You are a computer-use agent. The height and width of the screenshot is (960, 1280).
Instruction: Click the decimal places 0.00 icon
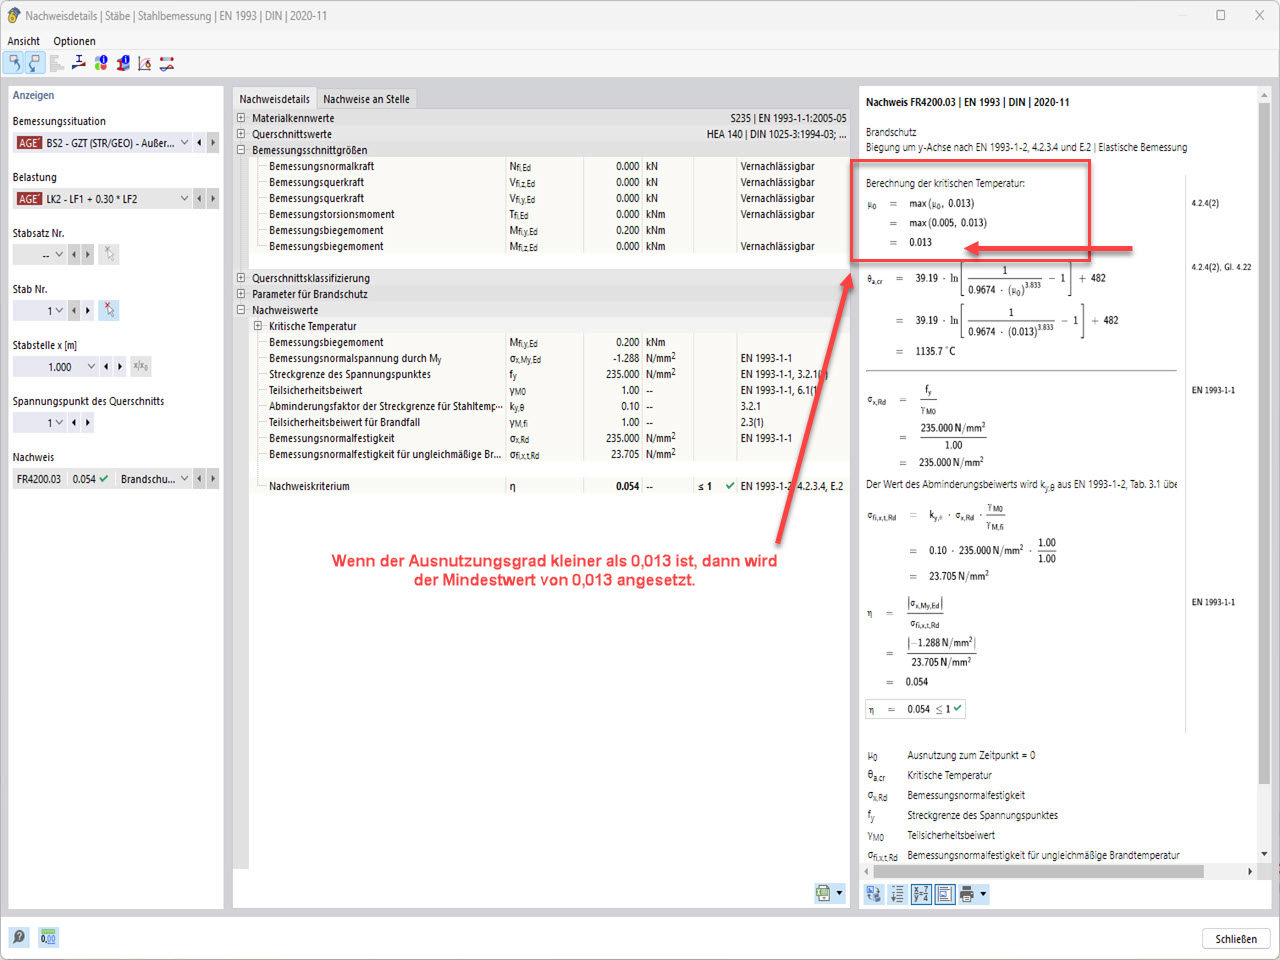pos(47,937)
